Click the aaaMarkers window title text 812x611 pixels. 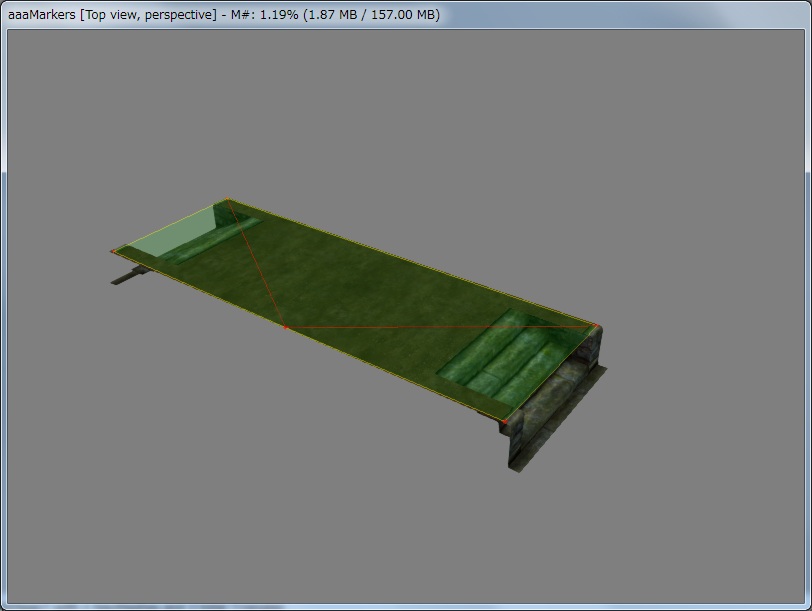pyautogui.click(x=224, y=14)
